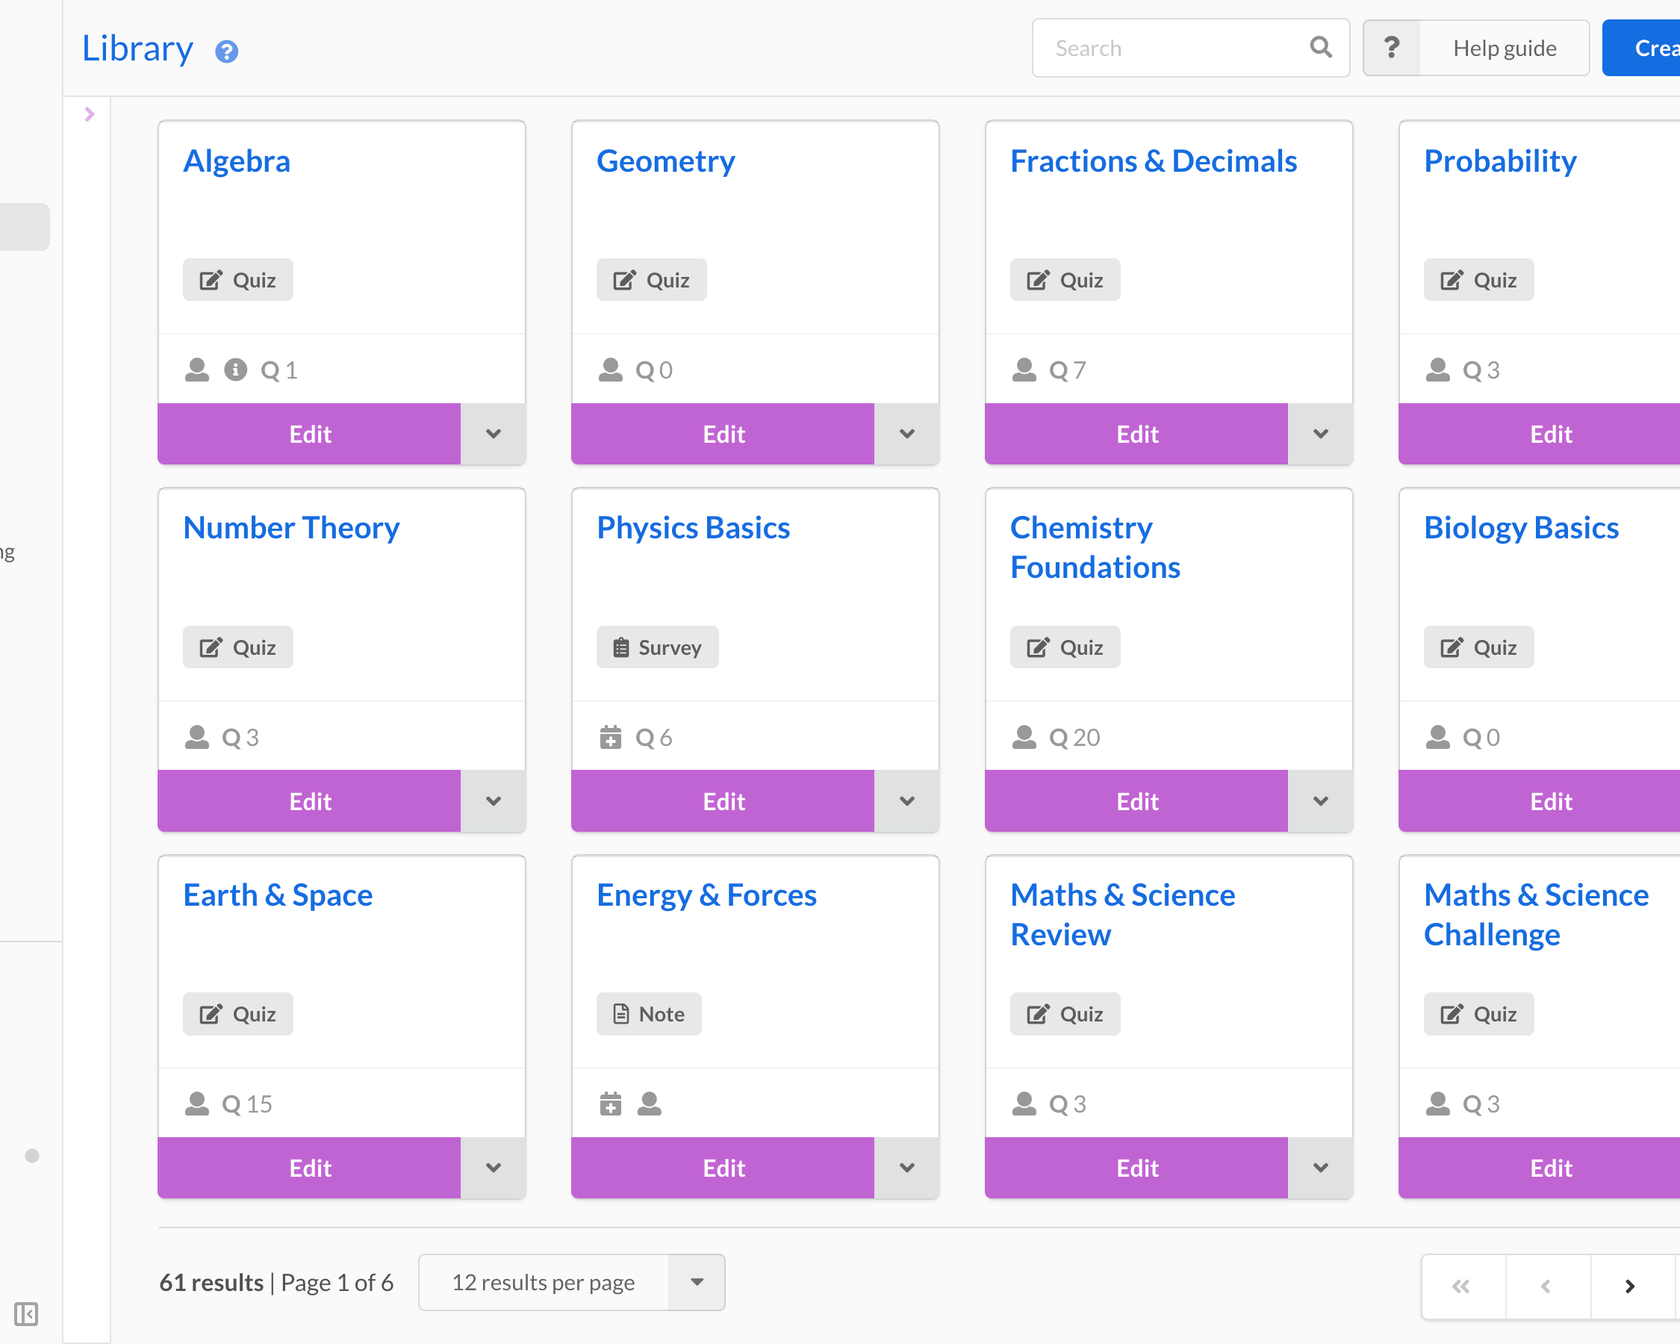Open dropdown next to Physics Basics Edit
The width and height of the screenshot is (1680, 1344).
[906, 801]
